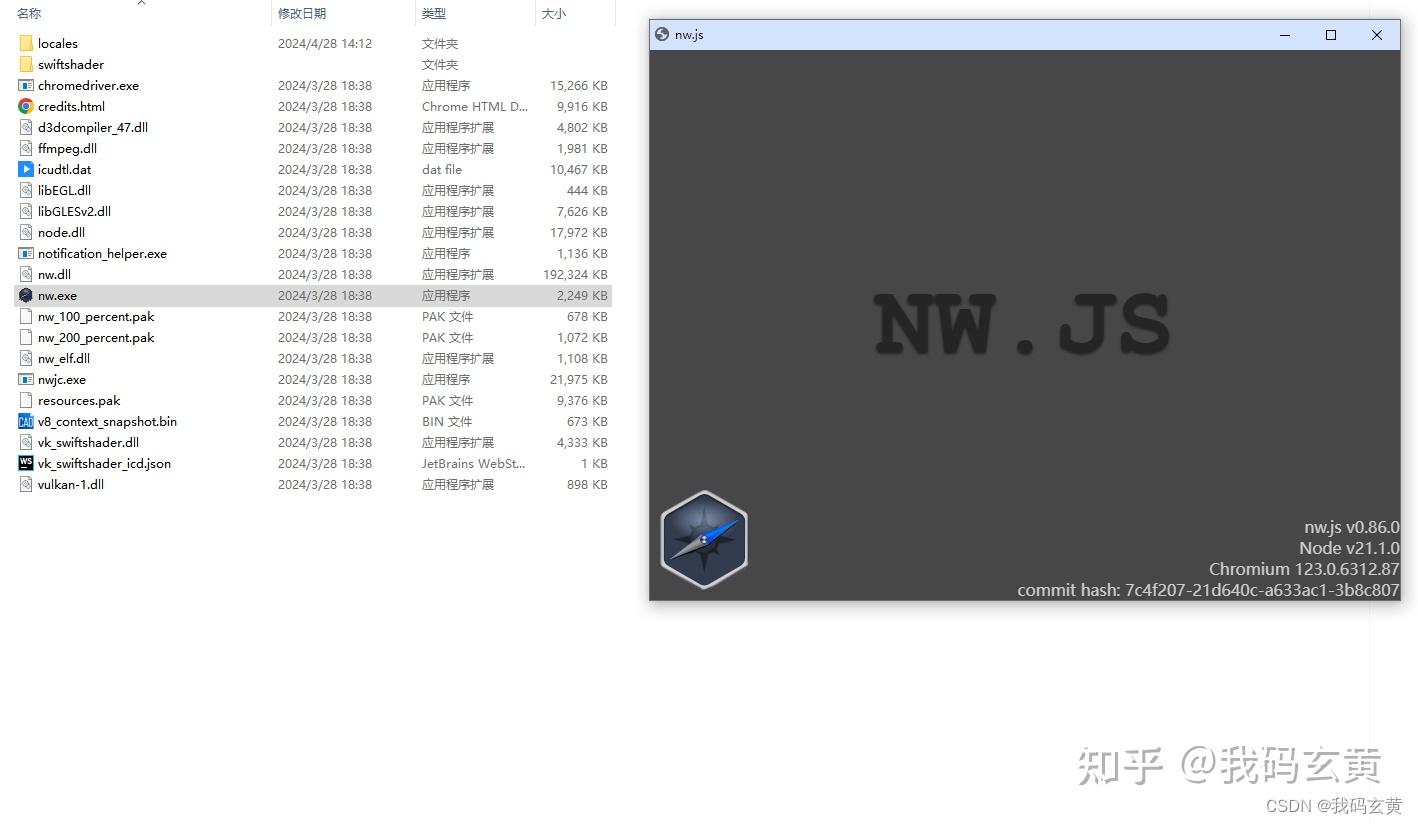The image size is (1418, 824).
Task: Click the v8_context_snapshot.bin icon
Action: (x=25, y=421)
